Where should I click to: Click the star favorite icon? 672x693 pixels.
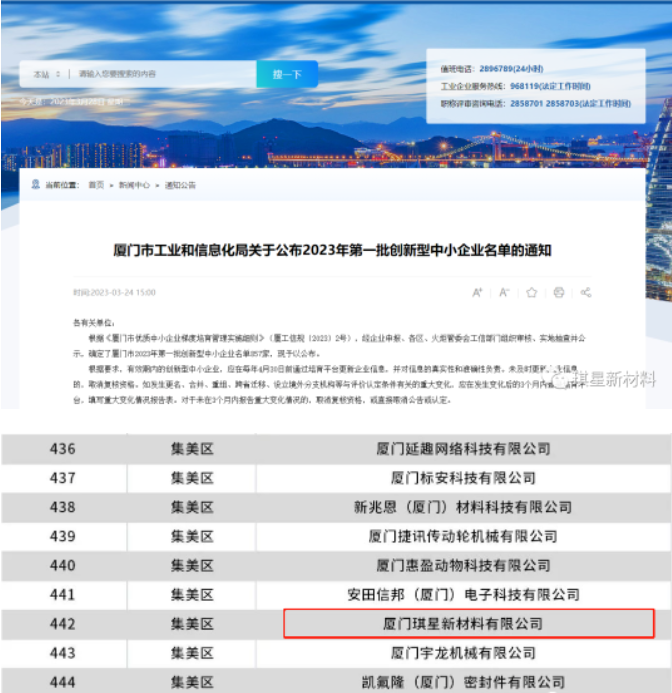tap(532, 292)
